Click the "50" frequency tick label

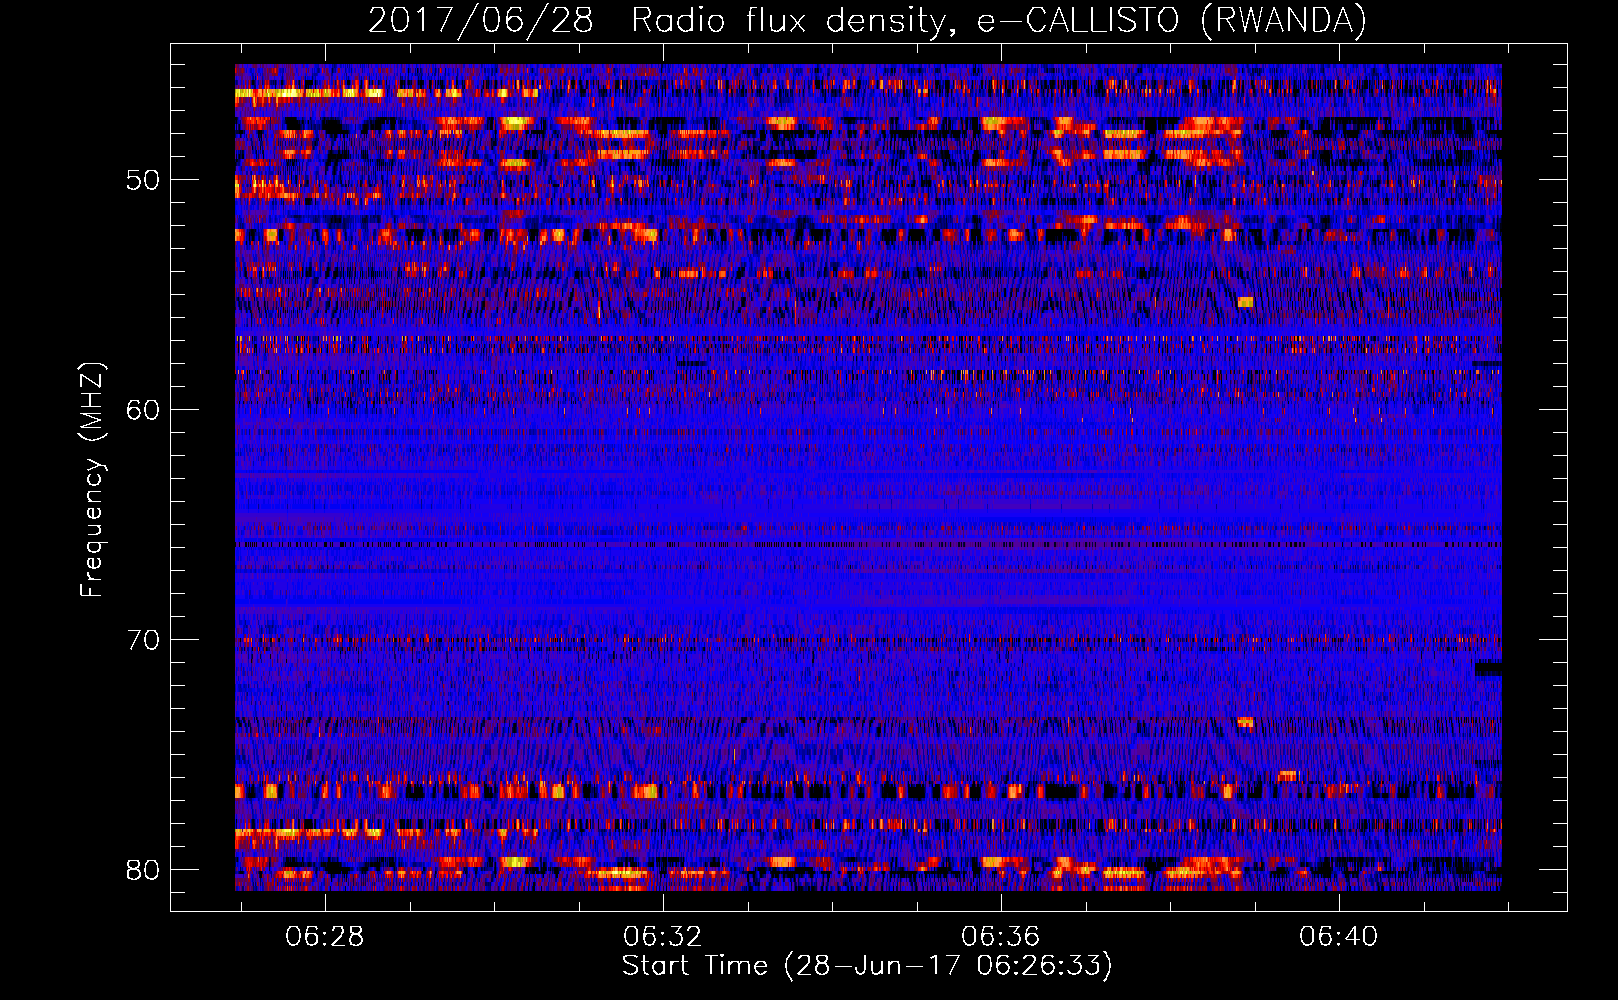(x=143, y=181)
